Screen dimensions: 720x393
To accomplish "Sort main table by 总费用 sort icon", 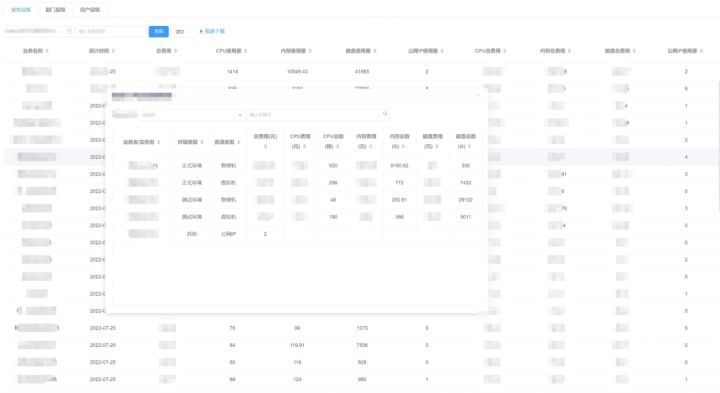I will click(175, 51).
